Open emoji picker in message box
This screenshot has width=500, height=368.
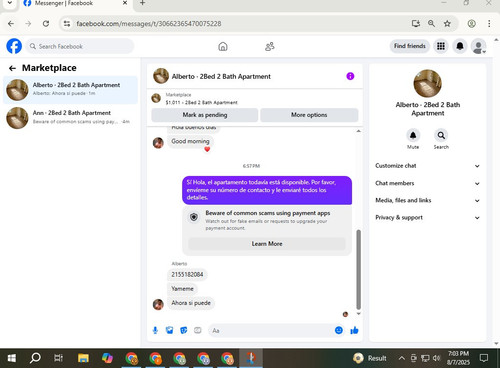pos(339,330)
